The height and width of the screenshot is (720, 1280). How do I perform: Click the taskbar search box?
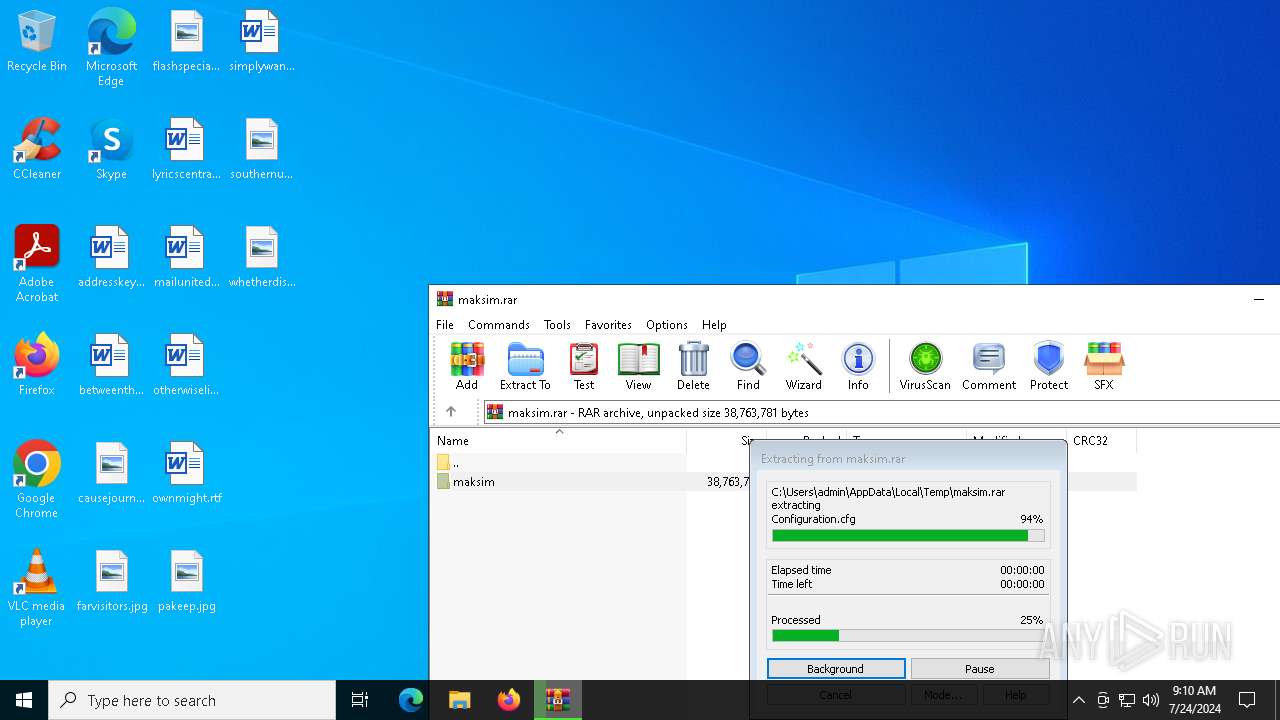192,700
